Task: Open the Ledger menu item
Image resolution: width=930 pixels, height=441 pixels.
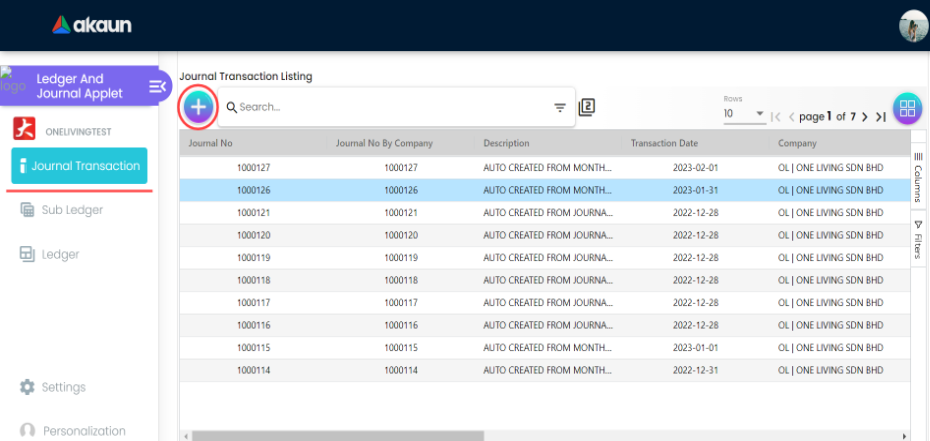Action: point(60,254)
